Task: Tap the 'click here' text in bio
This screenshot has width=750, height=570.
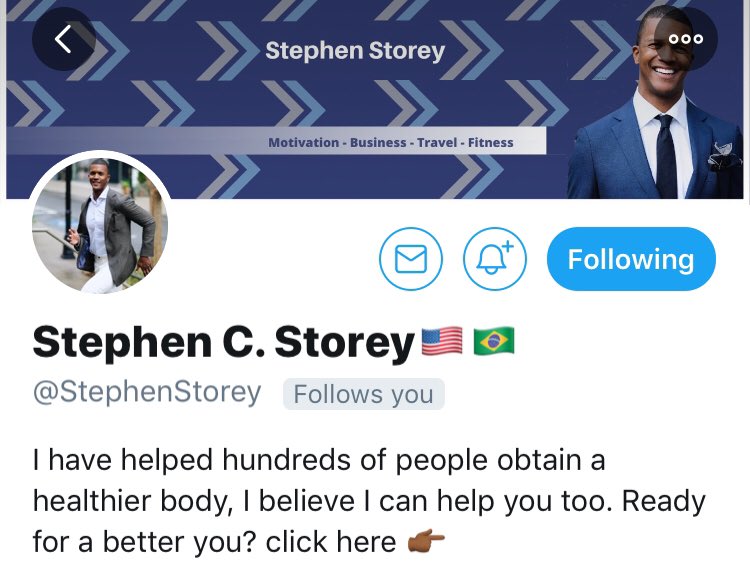Action: coord(331,542)
